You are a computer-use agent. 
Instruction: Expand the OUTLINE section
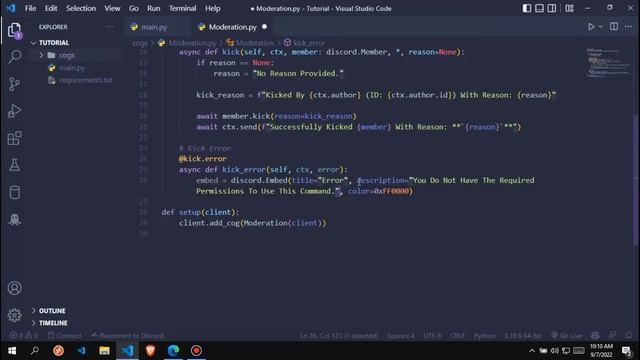(48, 311)
